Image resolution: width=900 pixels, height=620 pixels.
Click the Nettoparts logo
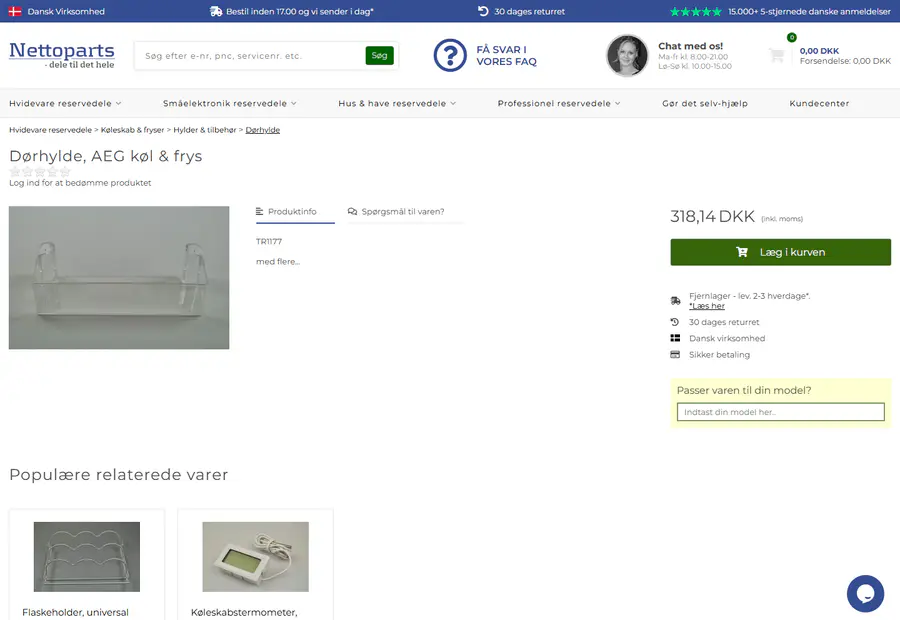[62, 55]
